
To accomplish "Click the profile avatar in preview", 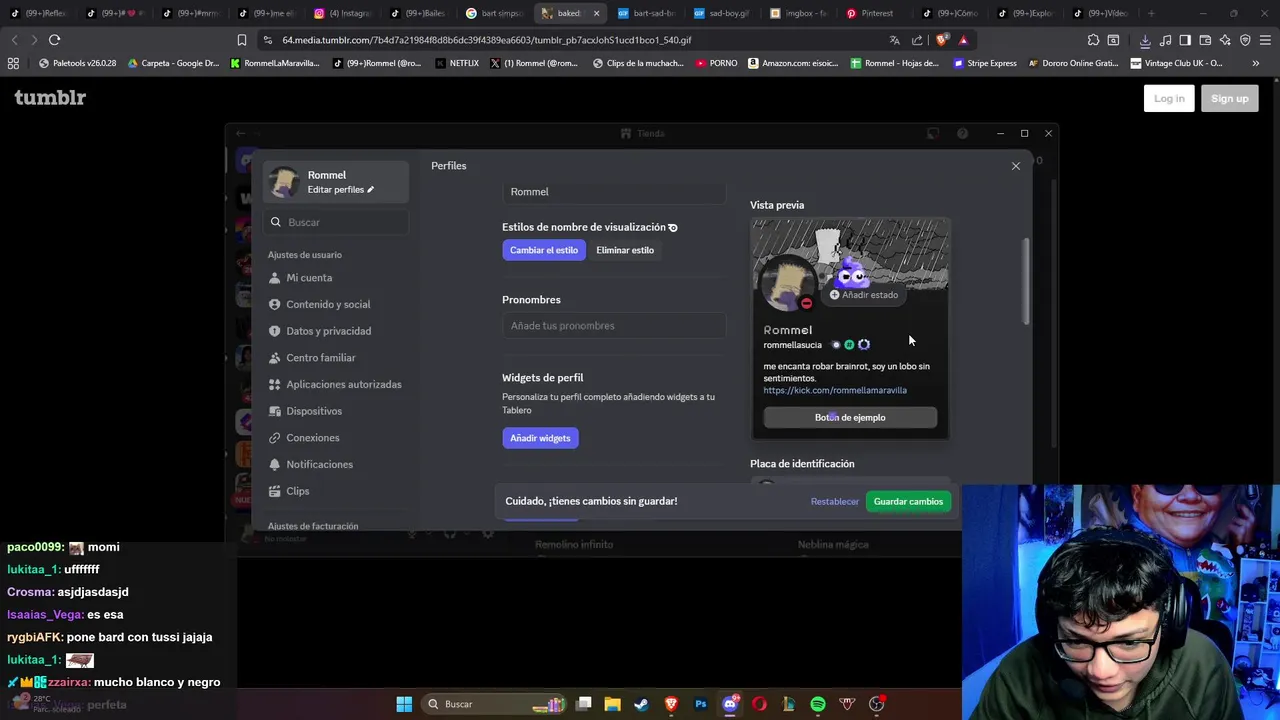I will (x=788, y=283).
